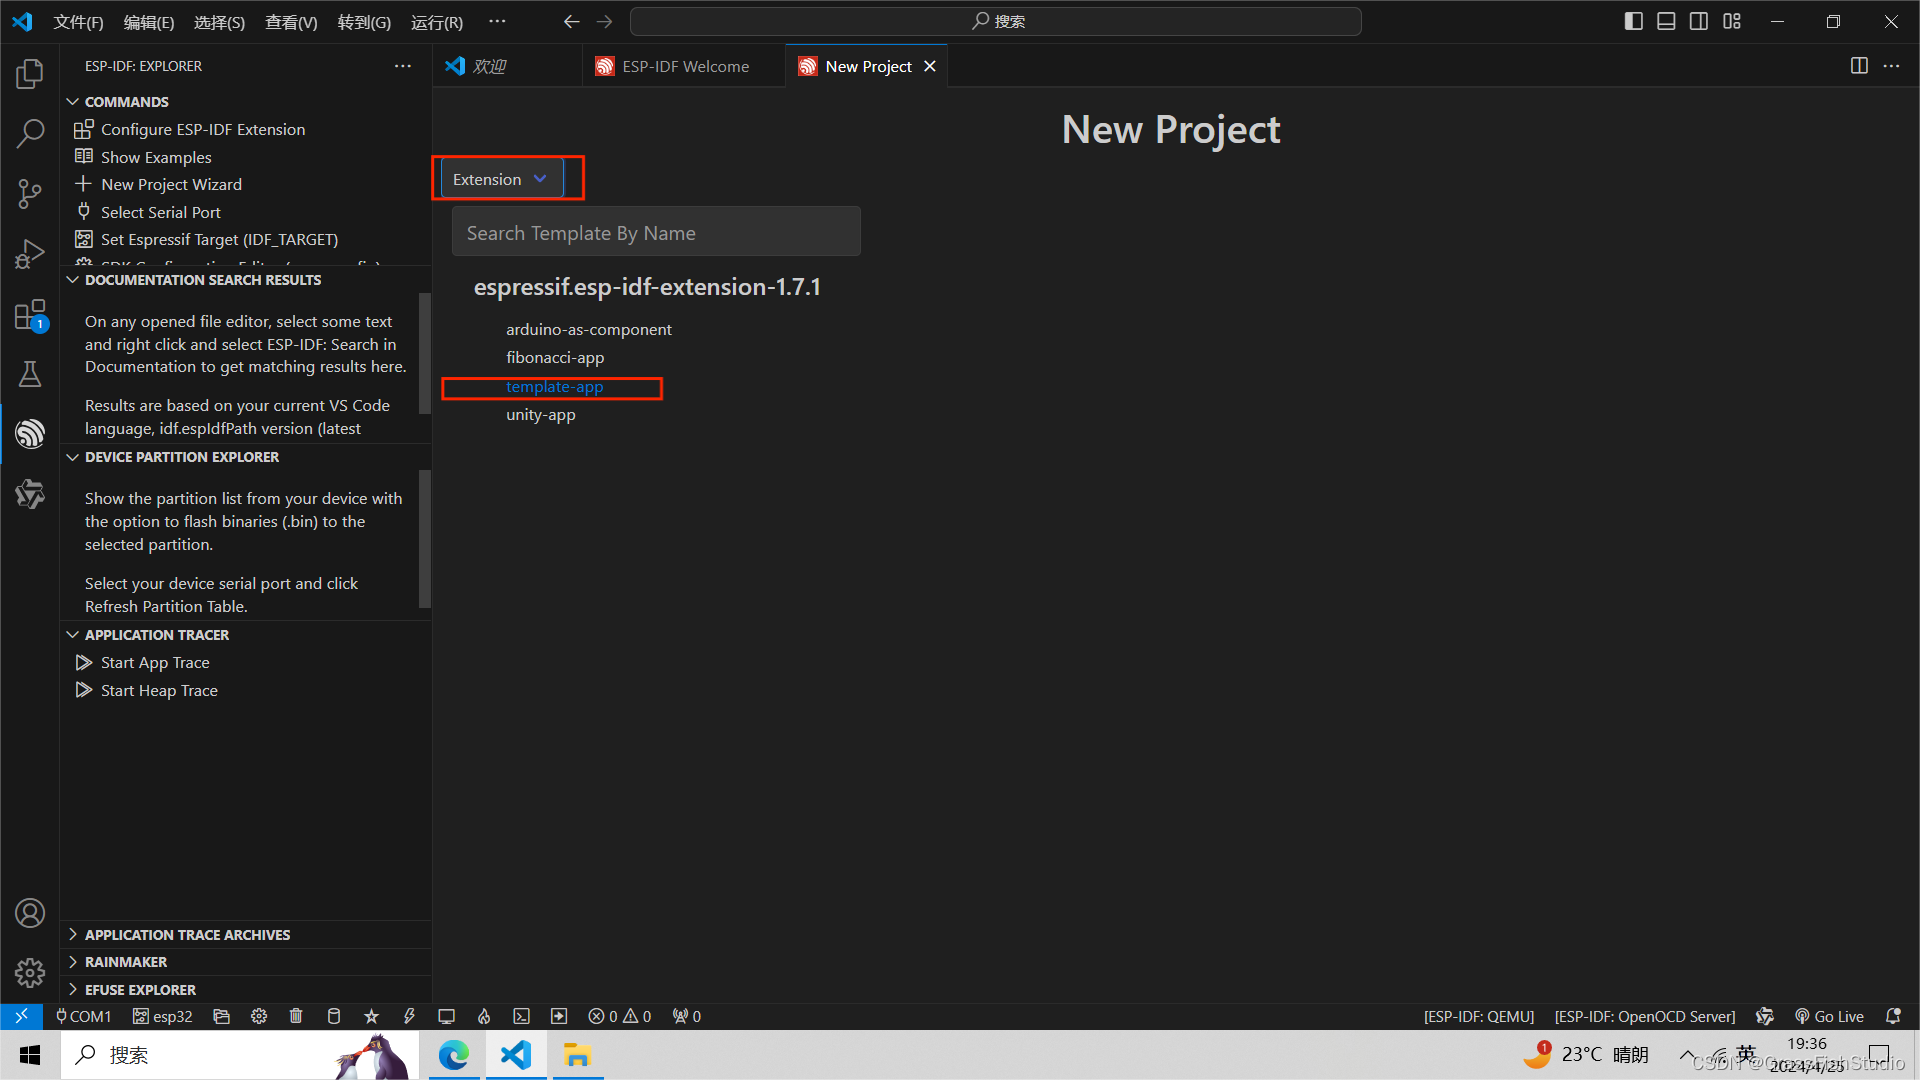Viewport: 1920px width, 1080px height.
Task: Expand the RAINMAKER section
Action: [126, 962]
